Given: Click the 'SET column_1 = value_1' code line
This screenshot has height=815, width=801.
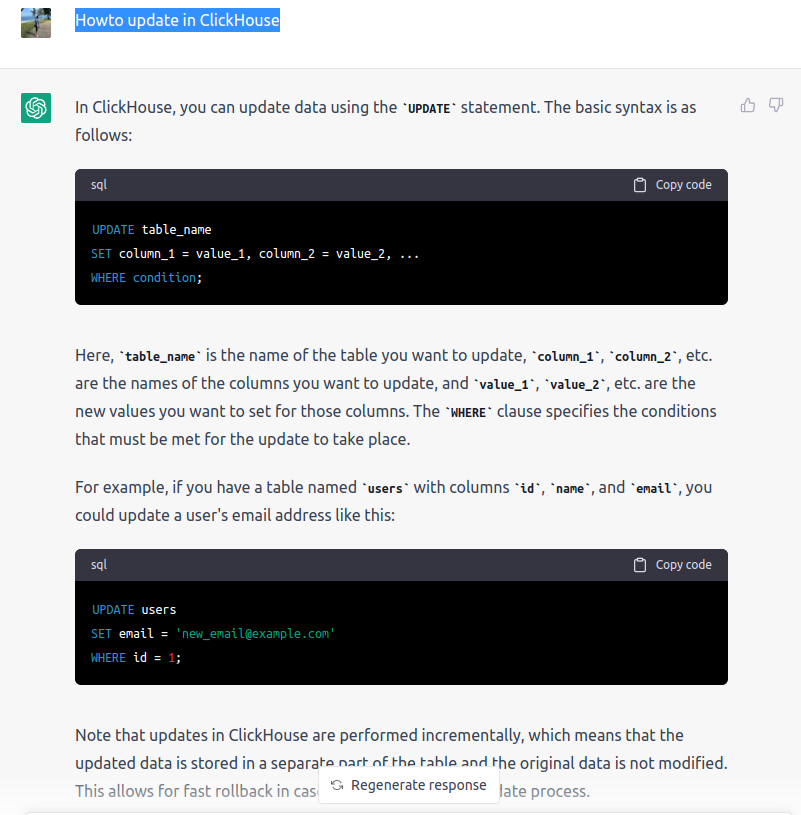Looking at the screenshot, I should (255, 254).
